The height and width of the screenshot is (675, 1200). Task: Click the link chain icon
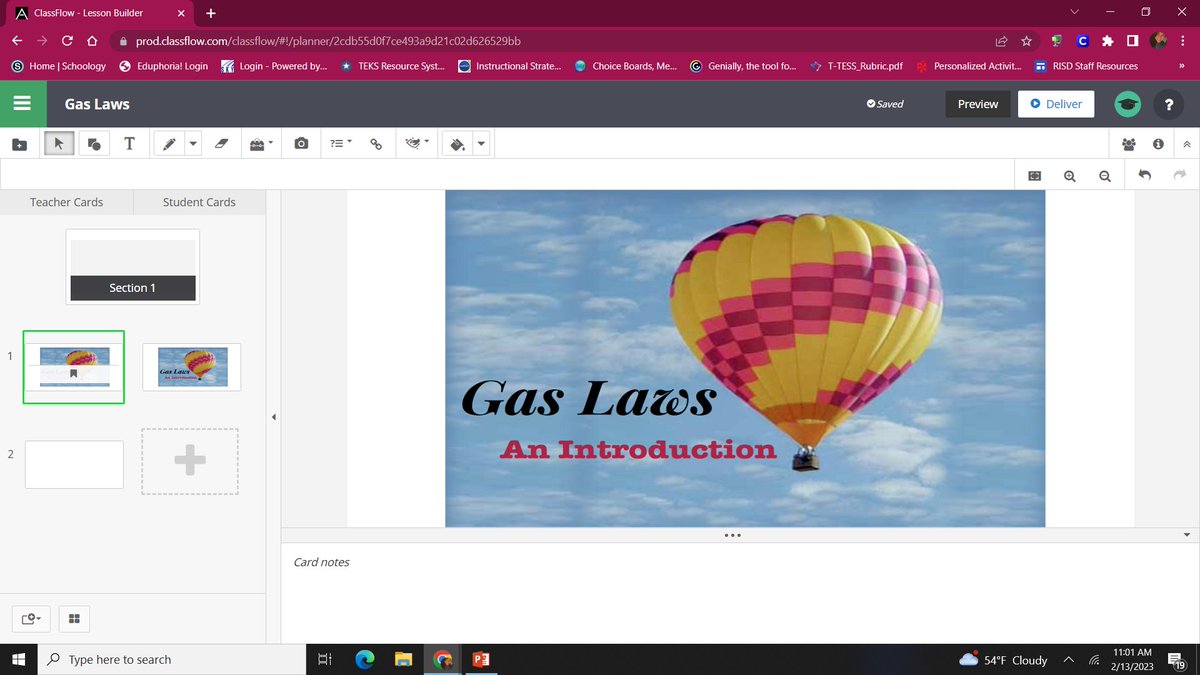pyautogui.click(x=376, y=144)
